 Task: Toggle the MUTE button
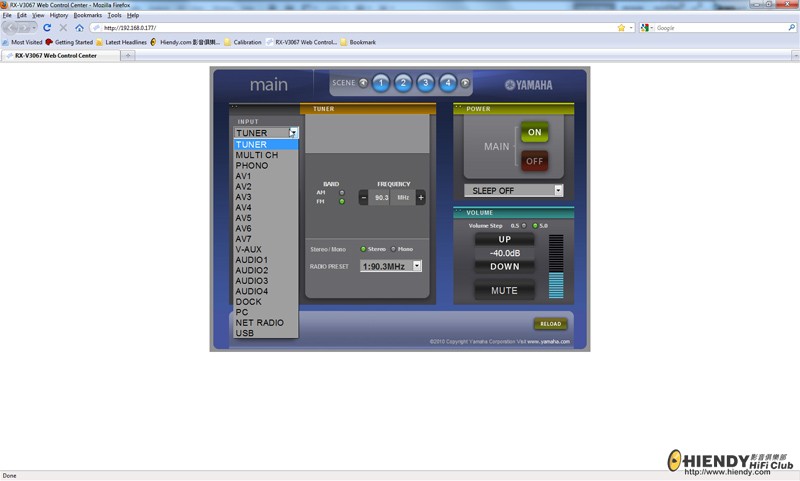(505, 290)
